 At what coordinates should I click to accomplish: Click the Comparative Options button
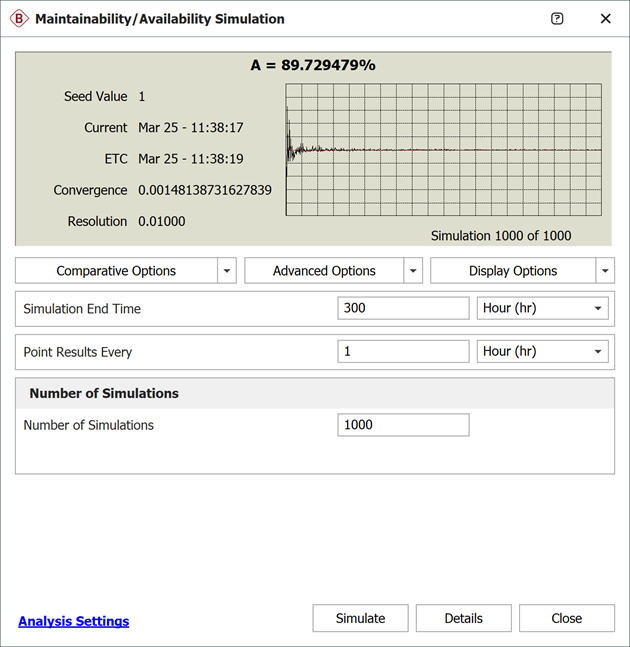pyautogui.click(x=116, y=271)
